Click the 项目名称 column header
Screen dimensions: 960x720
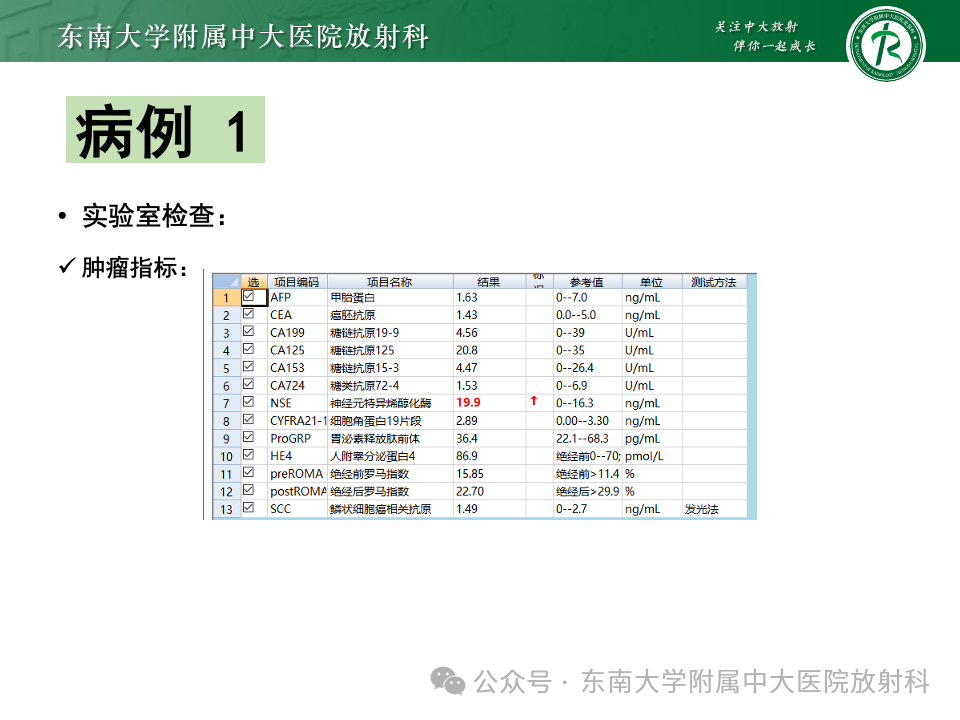(x=390, y=282)
